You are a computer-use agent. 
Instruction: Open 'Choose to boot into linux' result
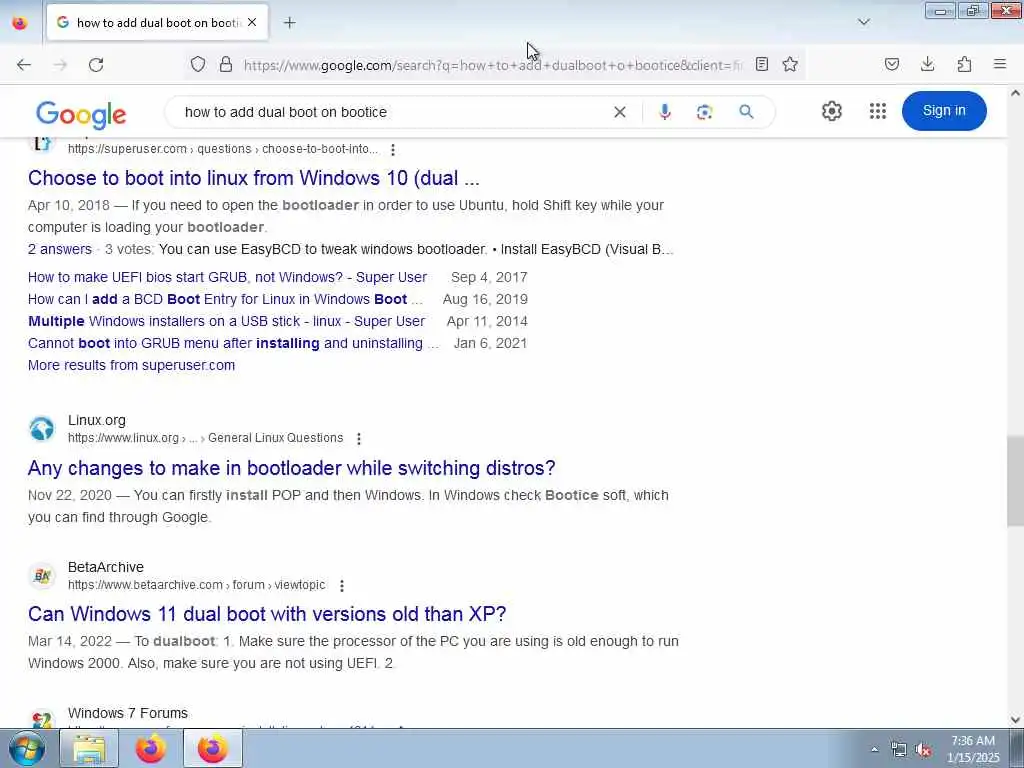coord(253,178)
